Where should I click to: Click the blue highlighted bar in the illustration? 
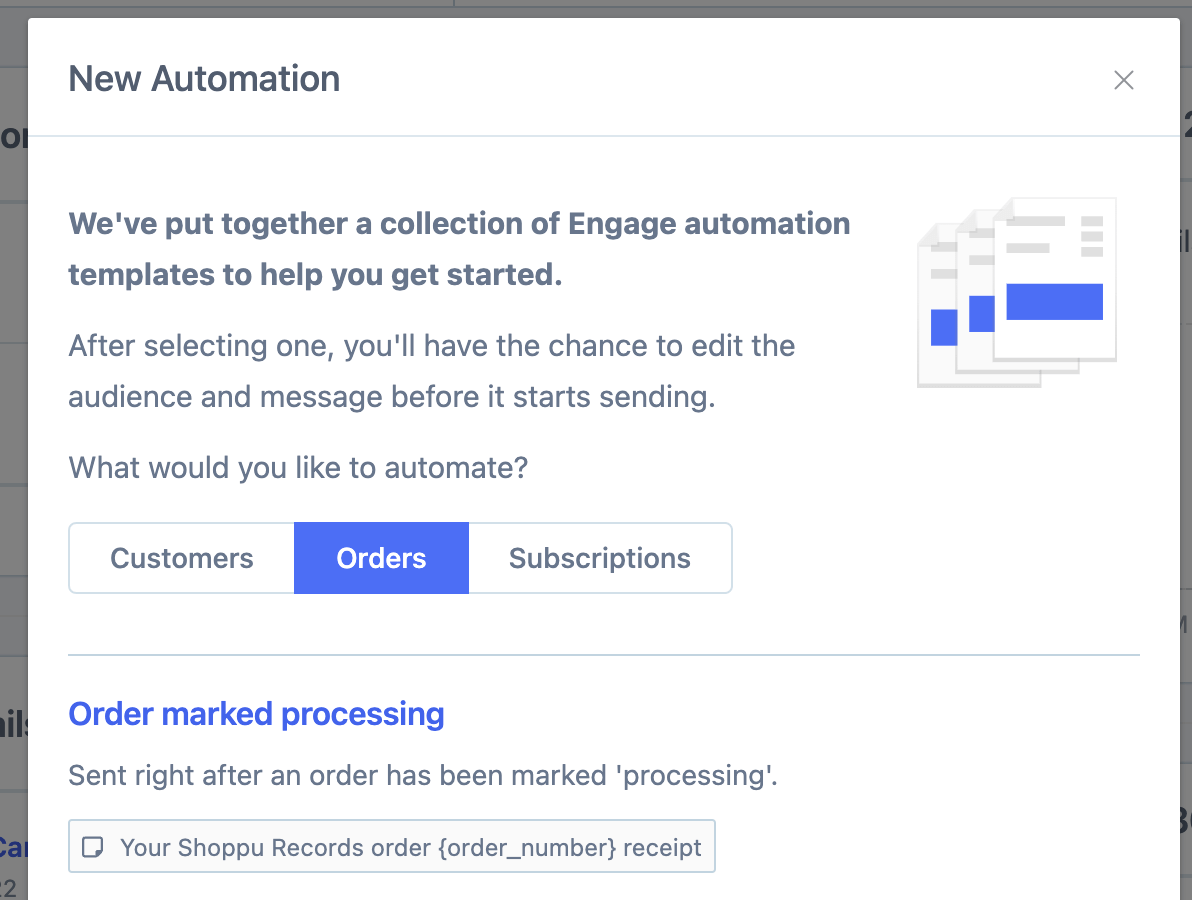1054,302
